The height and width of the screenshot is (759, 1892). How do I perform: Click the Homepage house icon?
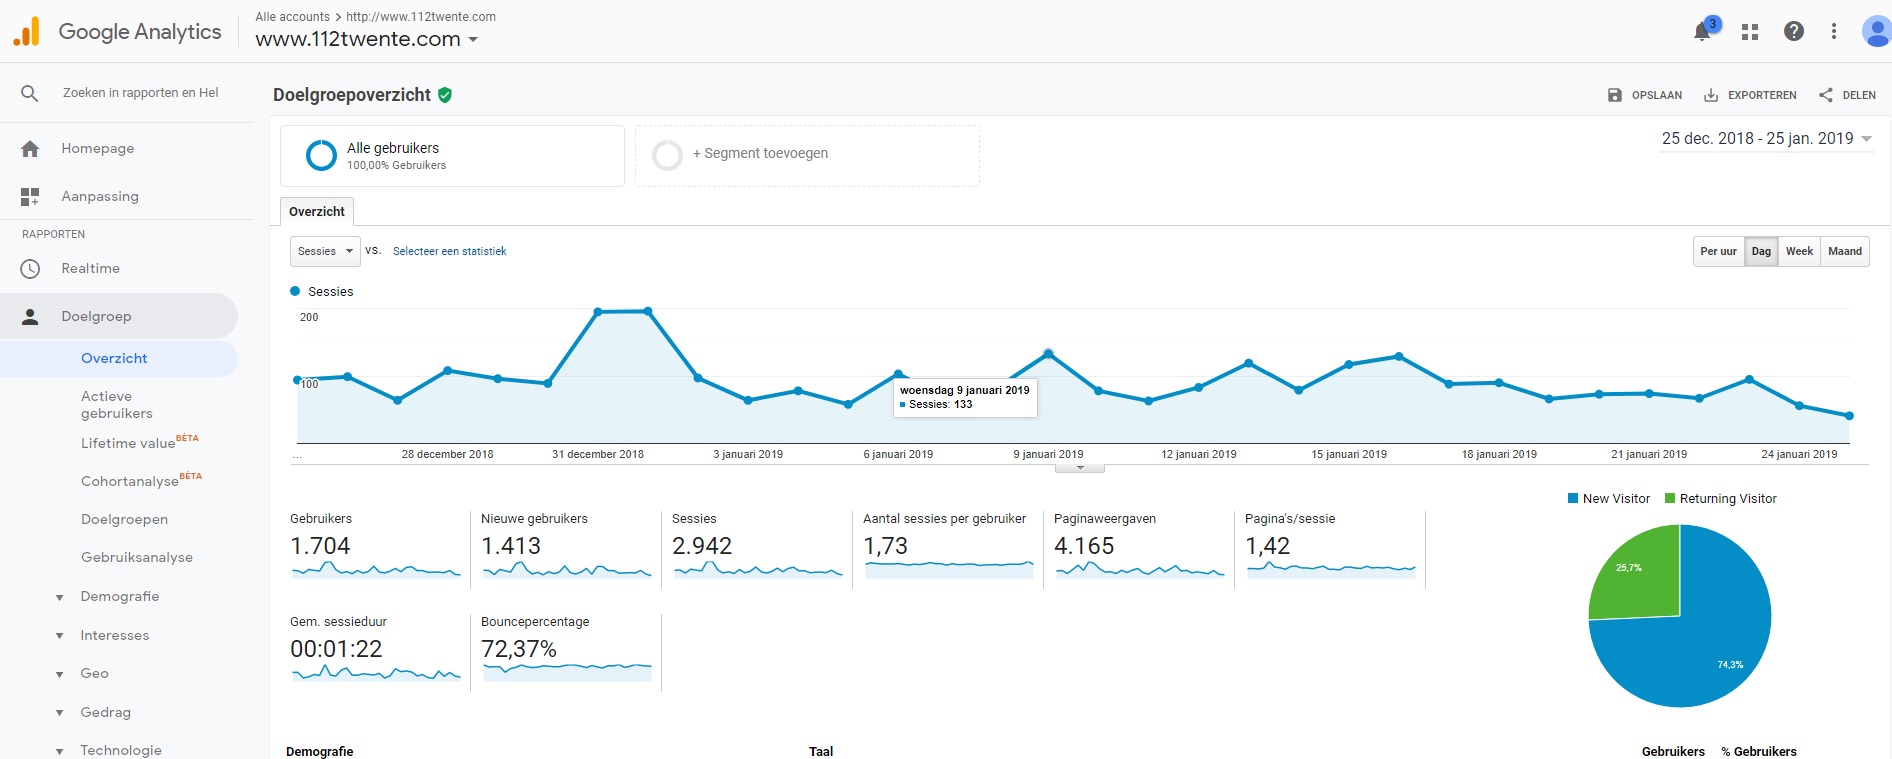[x=30, y=148]
